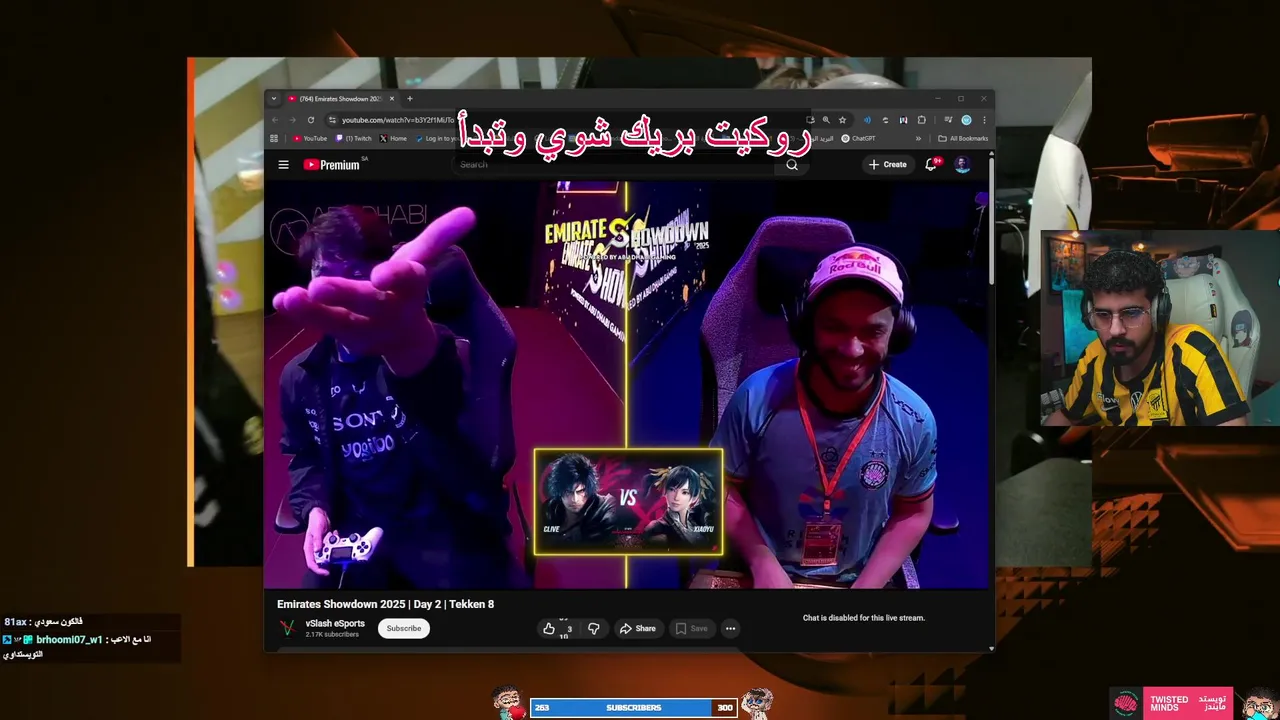Open YouTube notifications bell
Viewport: 1280px width, 720px height.
click(931, 164)
